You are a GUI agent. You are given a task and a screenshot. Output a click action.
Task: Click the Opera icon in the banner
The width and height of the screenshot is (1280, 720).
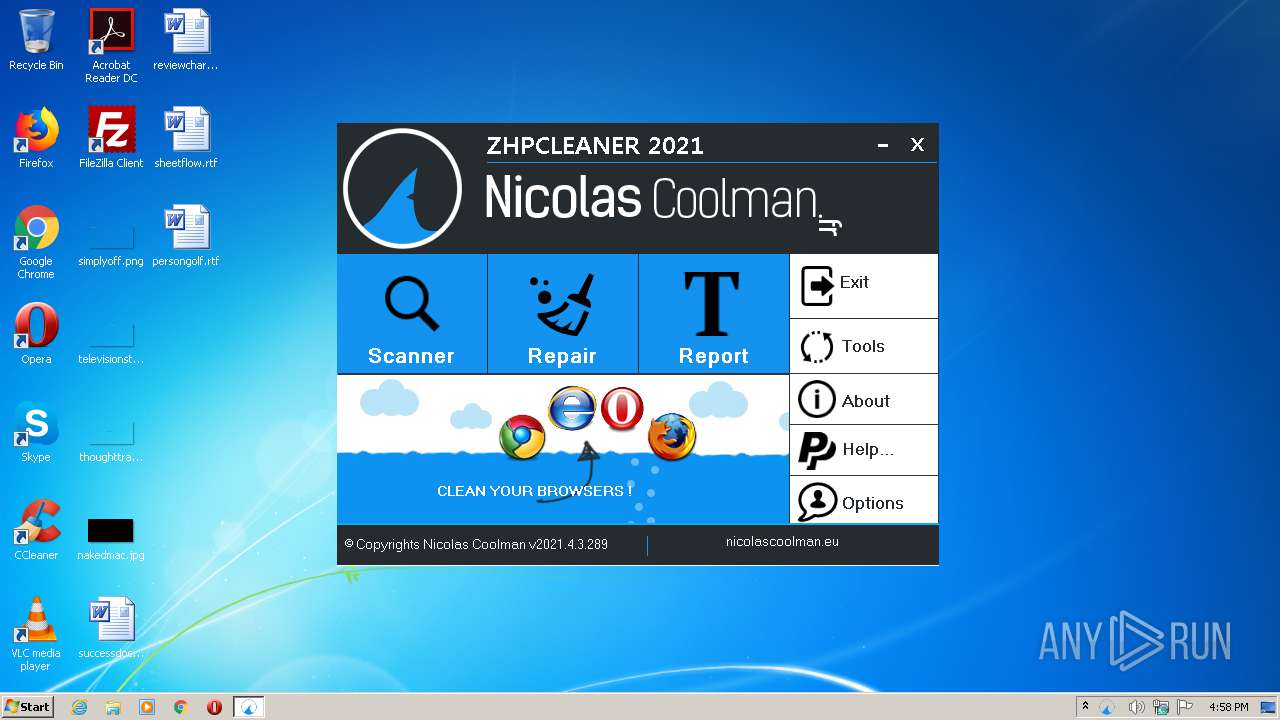tap(622, 409)
